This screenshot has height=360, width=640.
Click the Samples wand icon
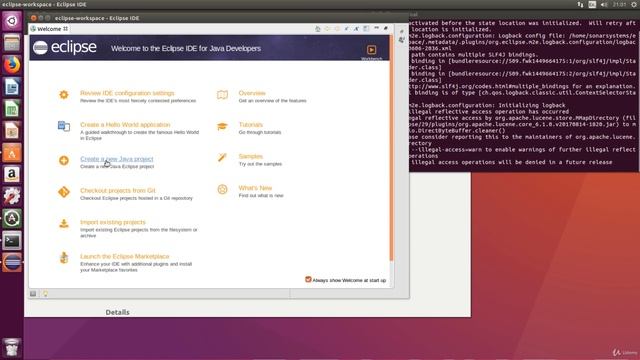[222, 158]
